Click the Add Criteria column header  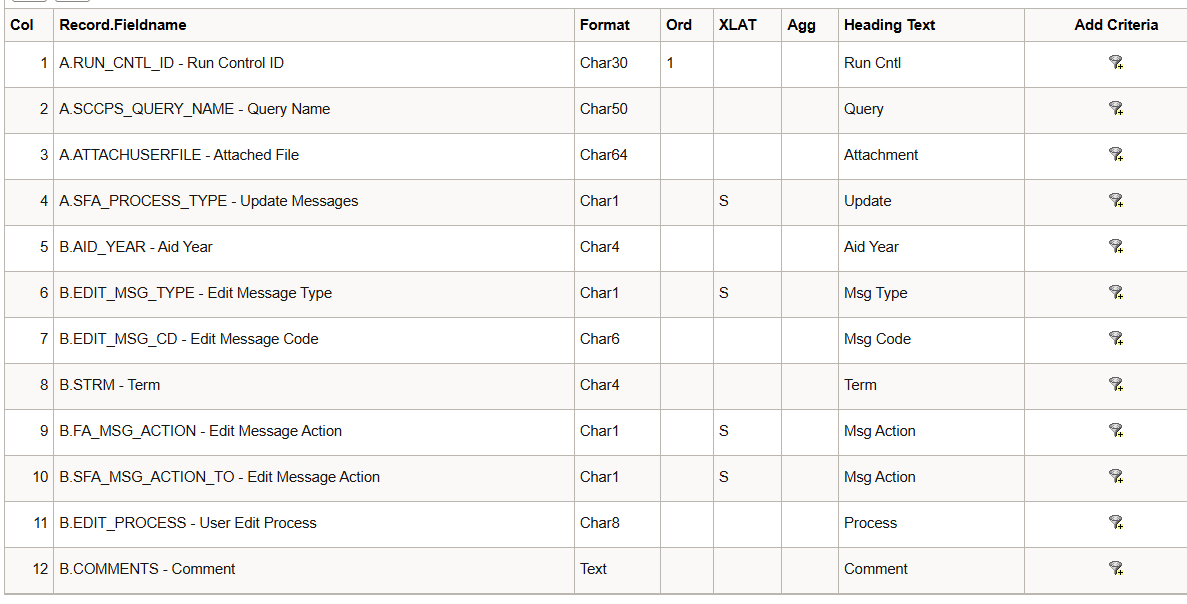click(1116, 25)
